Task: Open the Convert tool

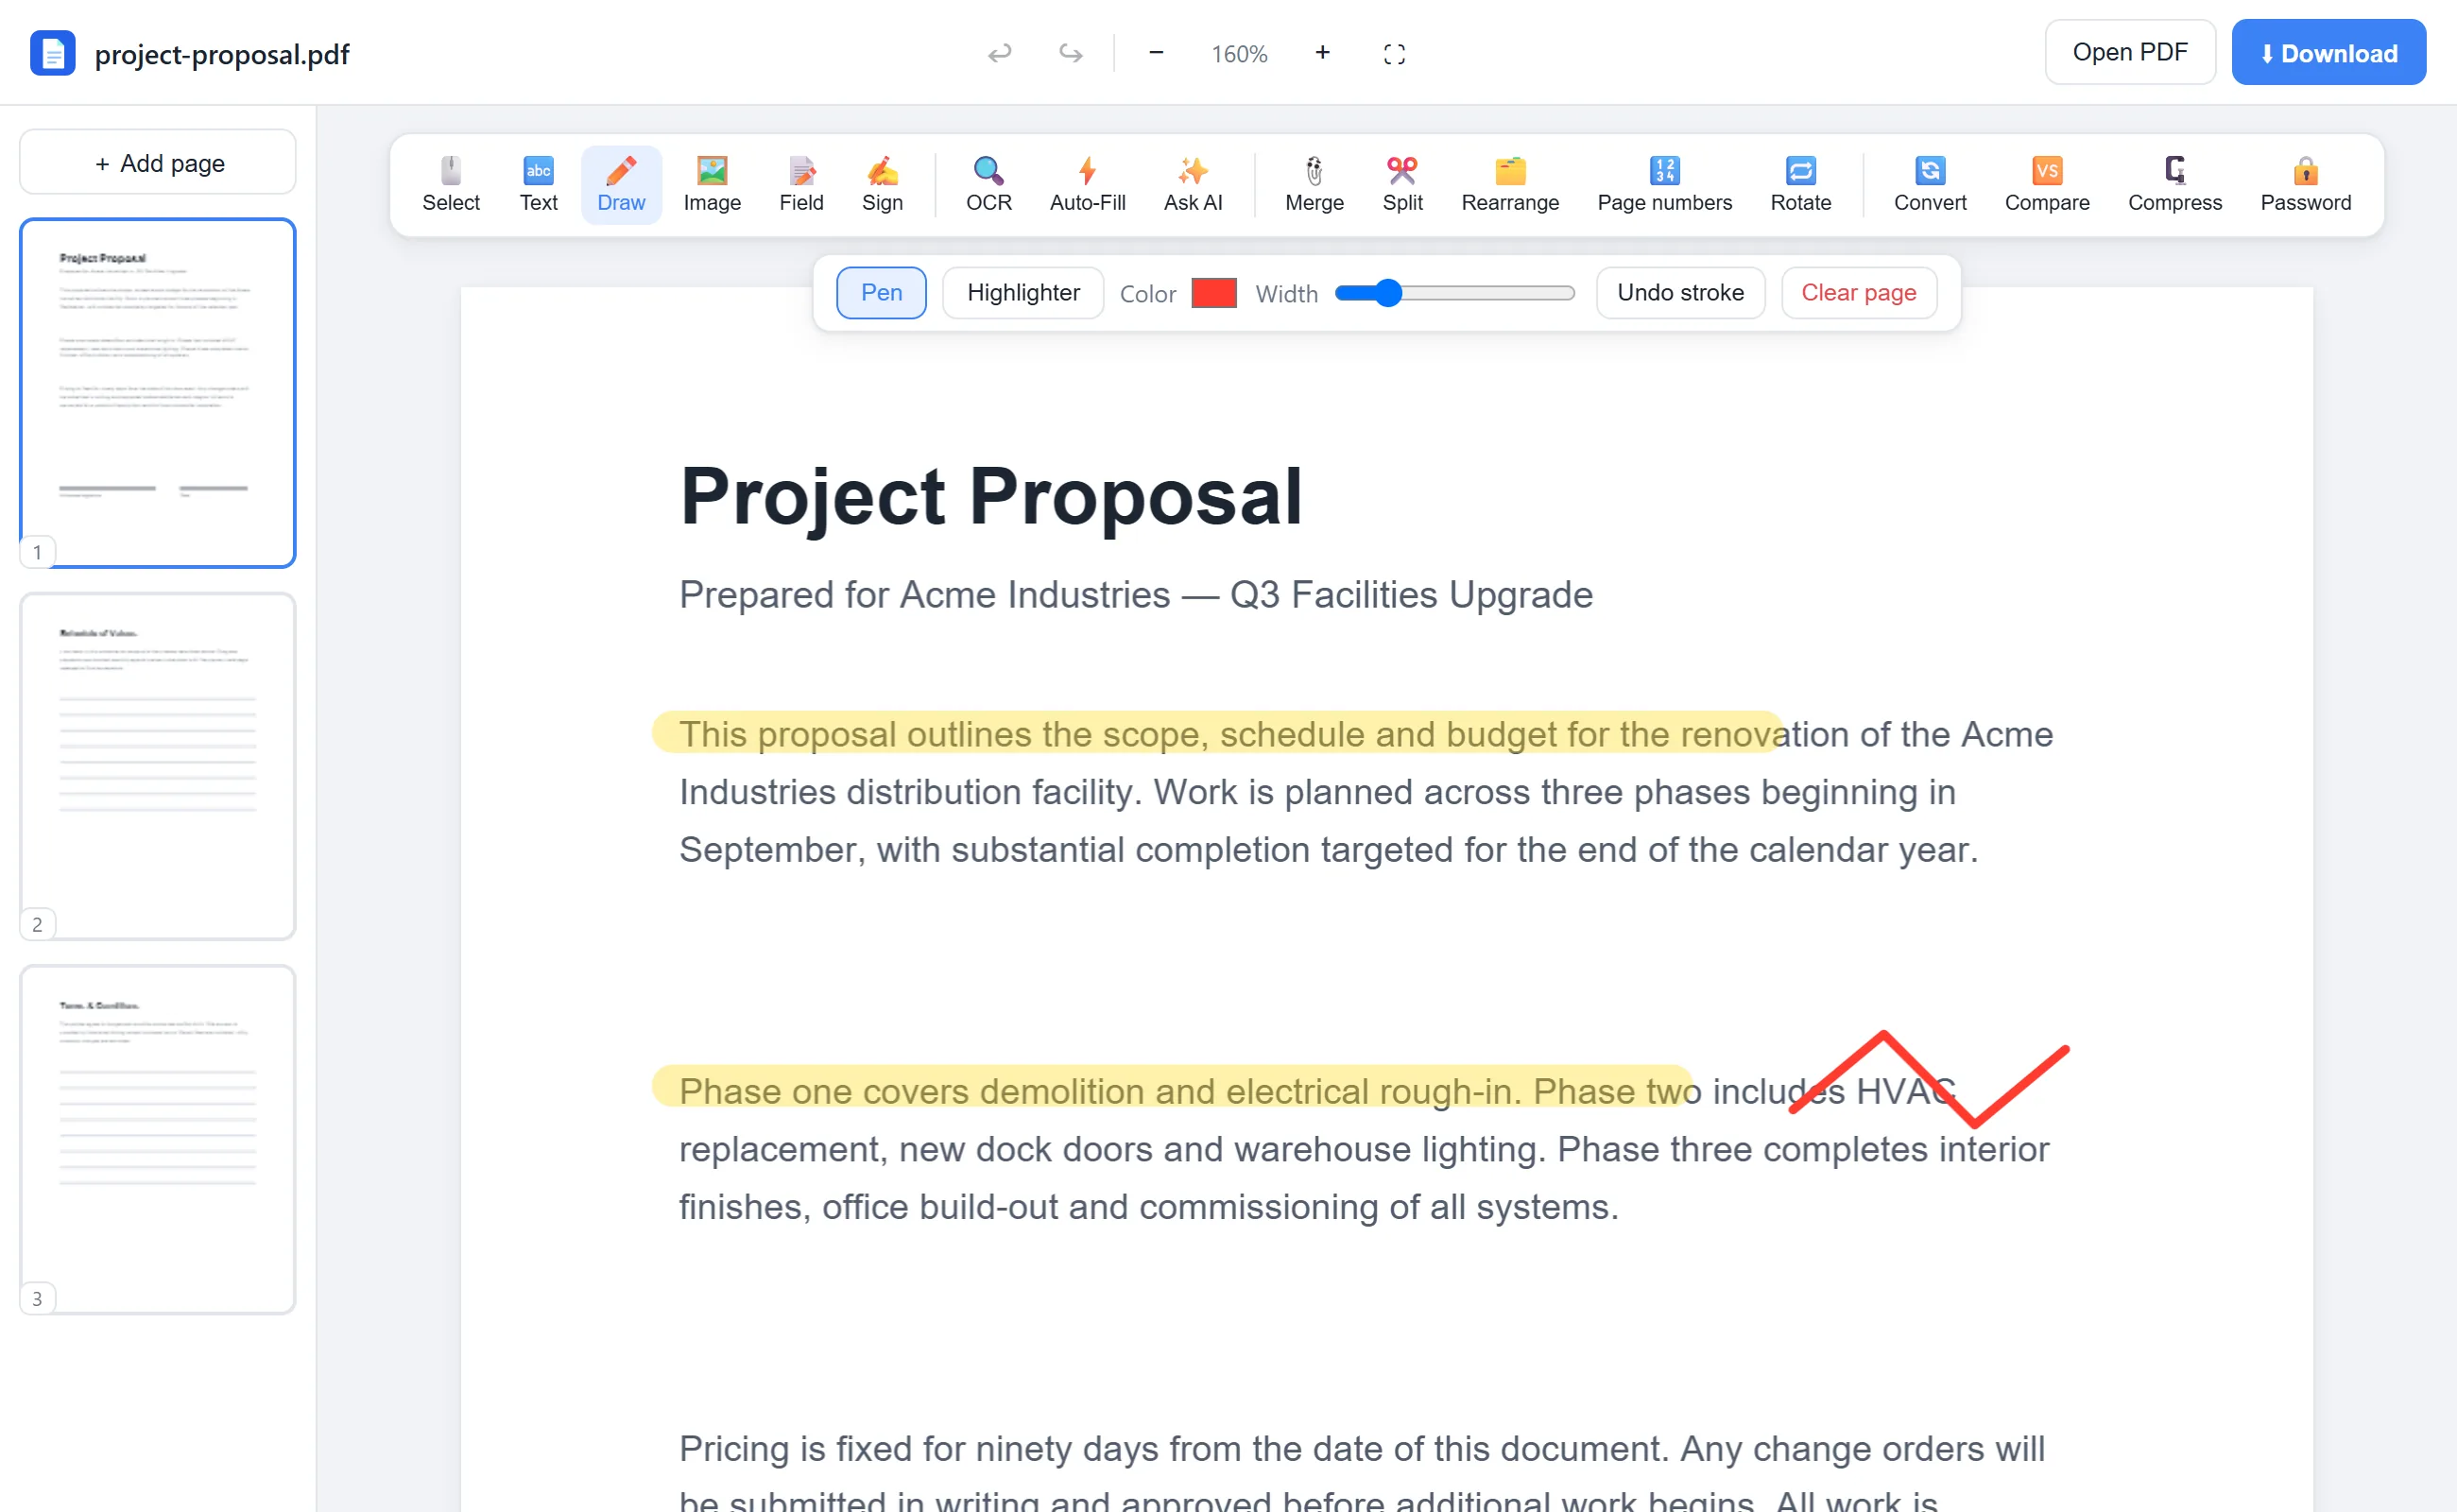Action: coord(1929,185)
